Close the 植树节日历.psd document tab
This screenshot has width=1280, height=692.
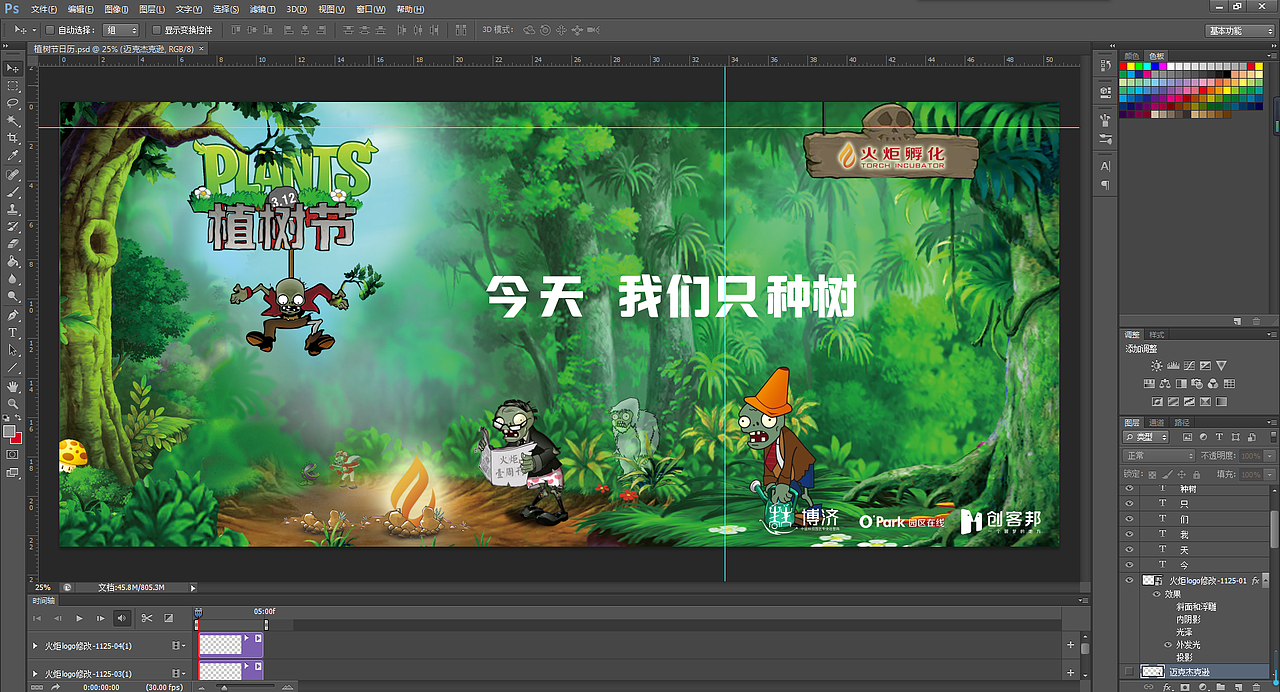201,48
